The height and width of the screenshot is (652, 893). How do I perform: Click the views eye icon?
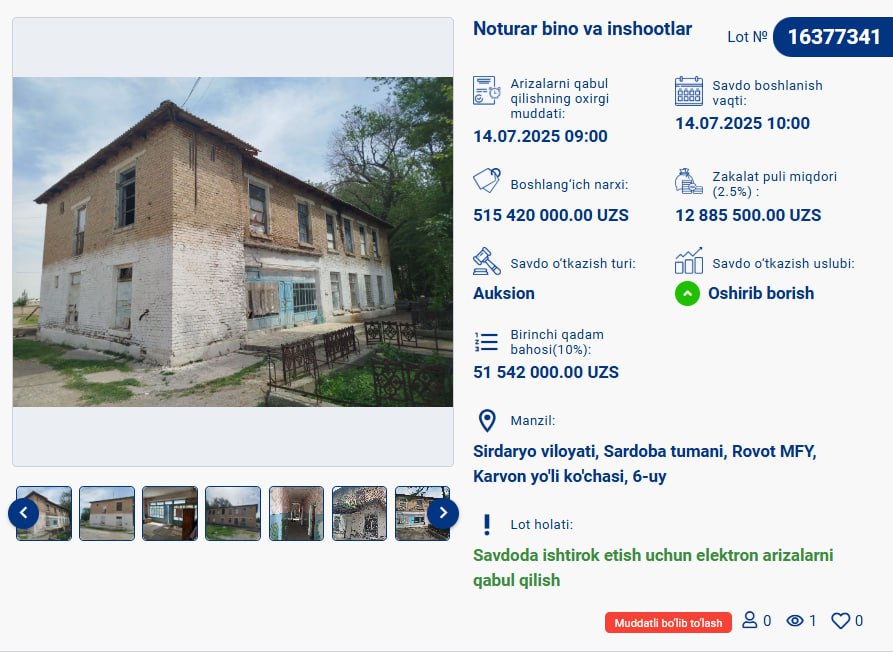tap(795, 621)
